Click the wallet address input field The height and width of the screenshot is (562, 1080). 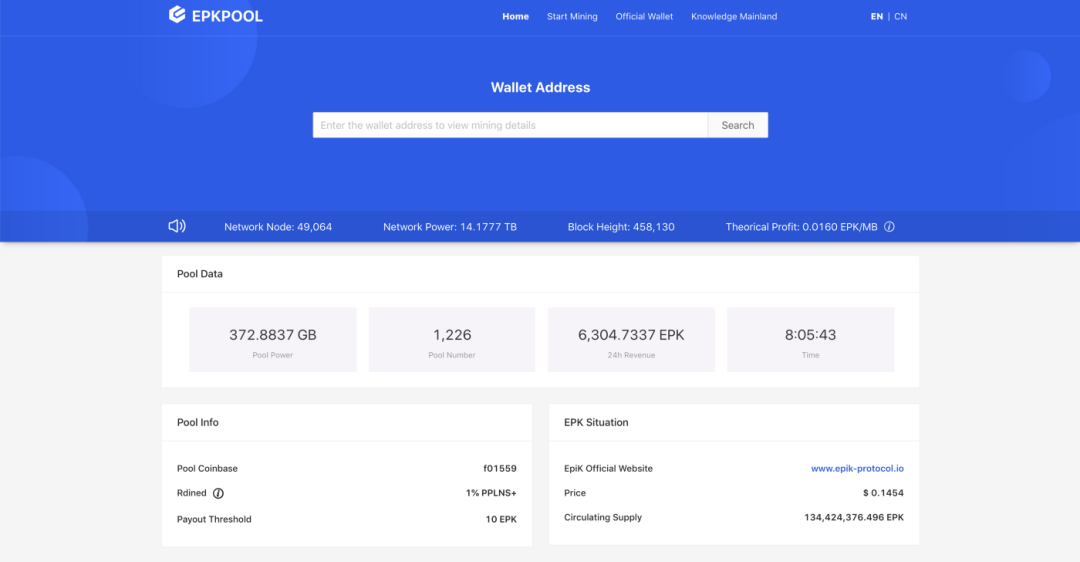tap(510, 125)
